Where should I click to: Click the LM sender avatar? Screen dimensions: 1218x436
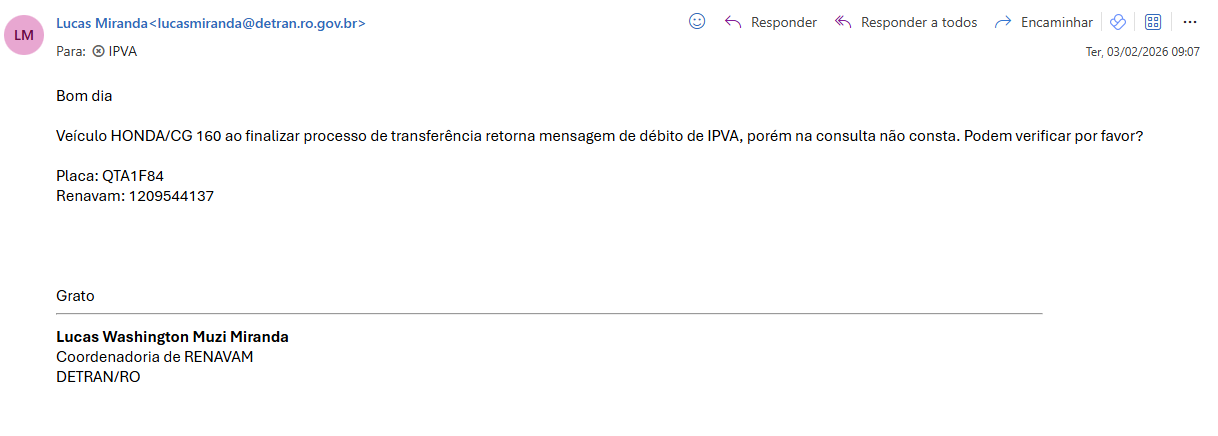point(24,35)
